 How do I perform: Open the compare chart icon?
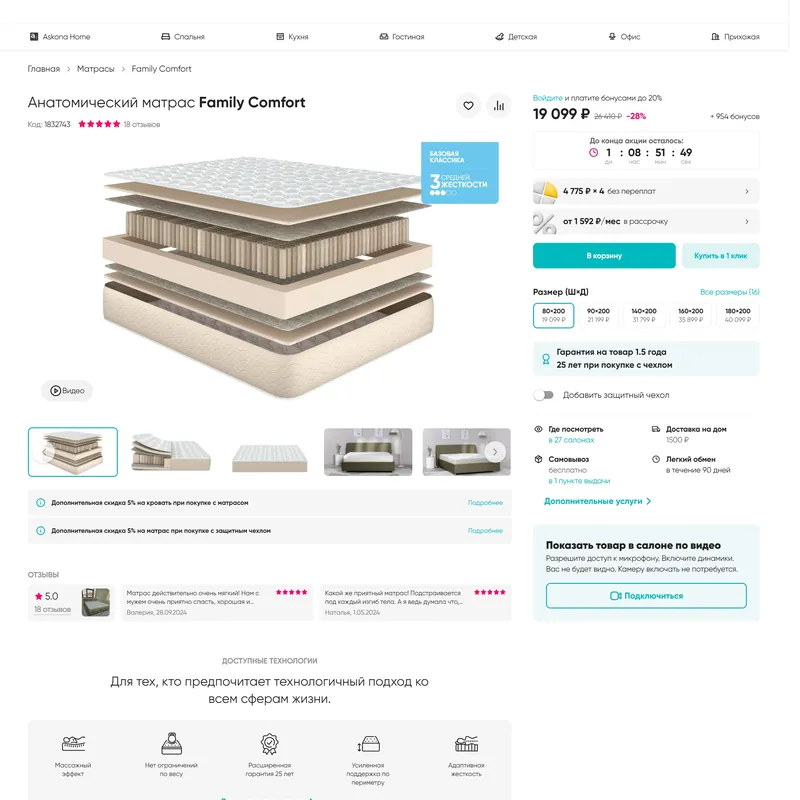pos(498,106)
